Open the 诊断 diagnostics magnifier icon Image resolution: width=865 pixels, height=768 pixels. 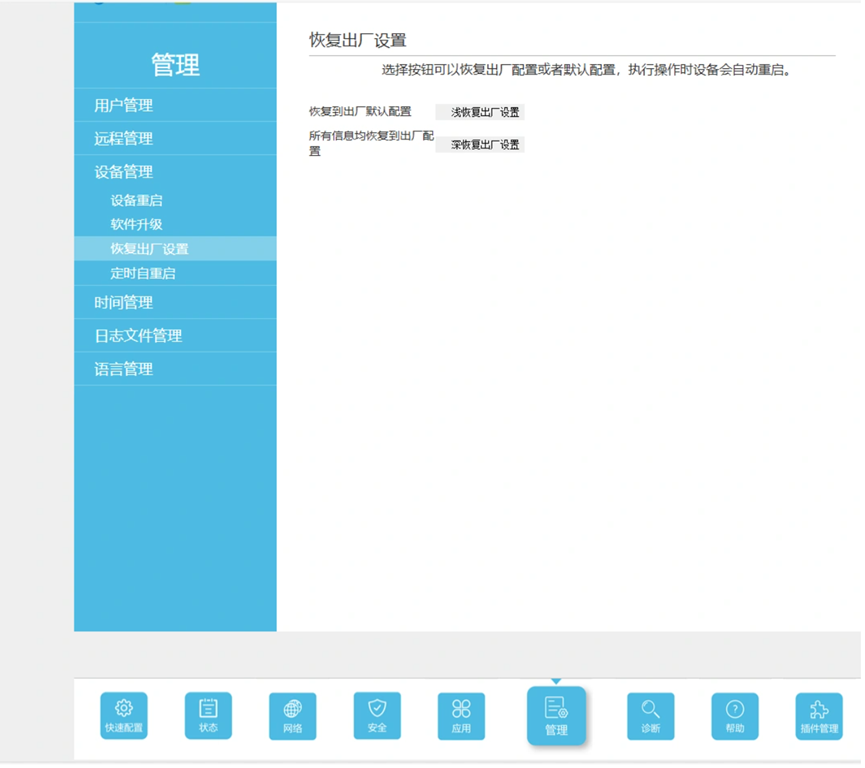[650, 715]
